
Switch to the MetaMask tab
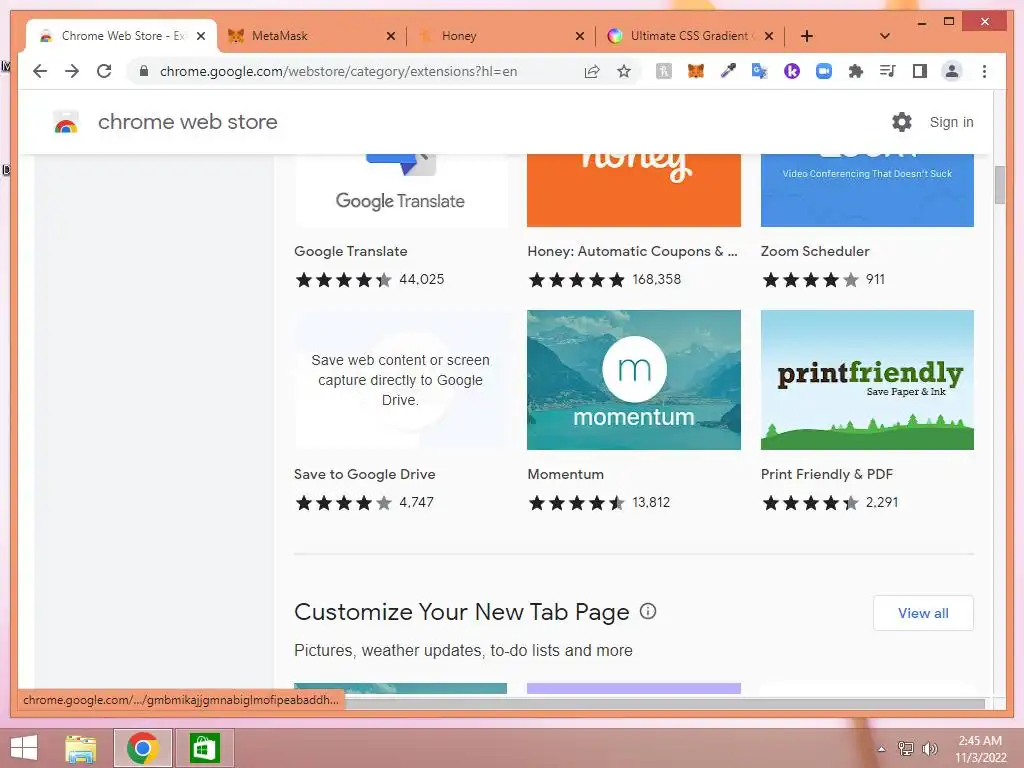[x=307, y=36]
